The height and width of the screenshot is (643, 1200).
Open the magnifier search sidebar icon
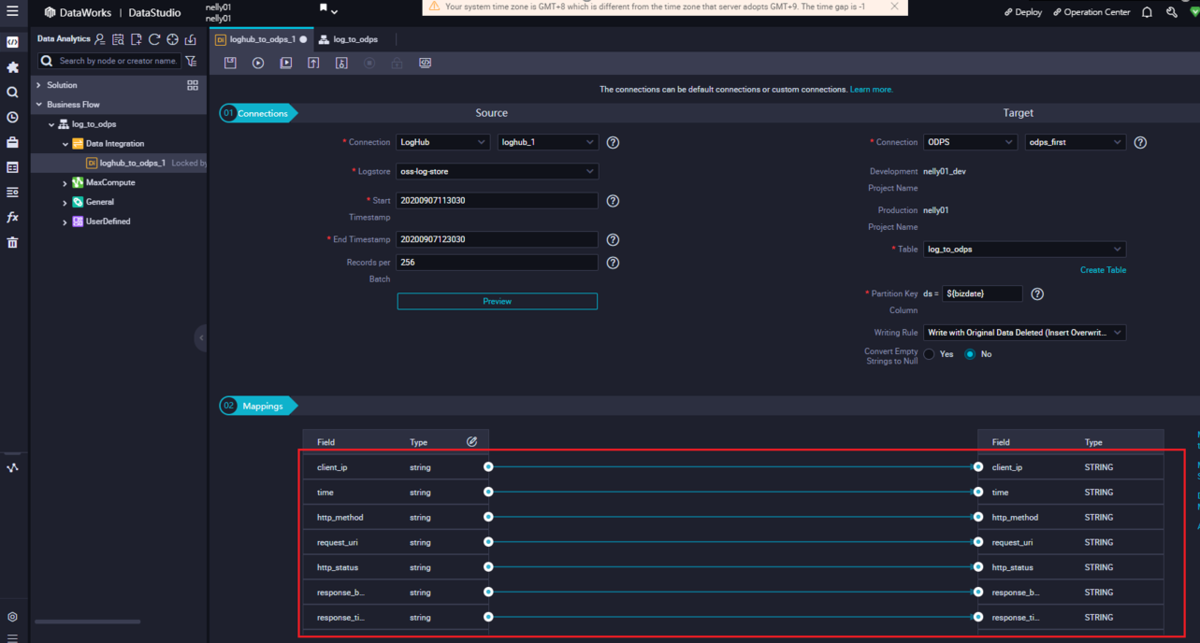(x=12, y=92)
